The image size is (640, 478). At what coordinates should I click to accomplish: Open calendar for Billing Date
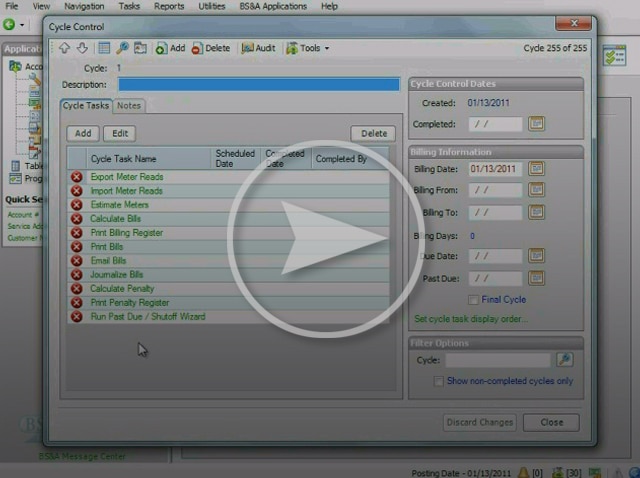pos(536,169)
